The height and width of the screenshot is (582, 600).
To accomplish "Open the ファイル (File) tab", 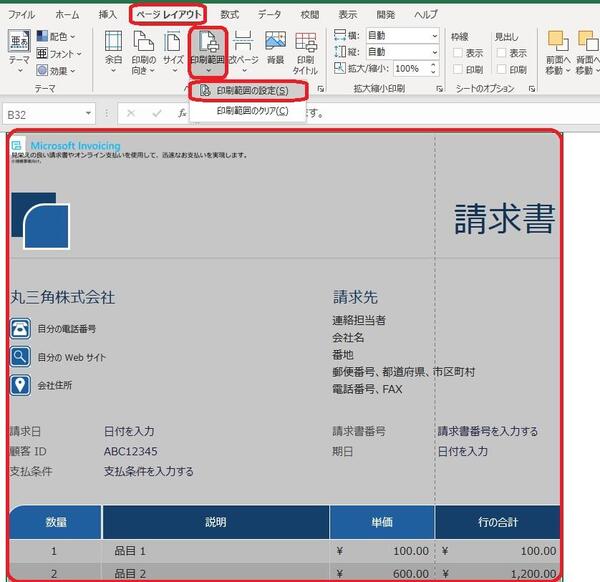I will click(21, 14).
